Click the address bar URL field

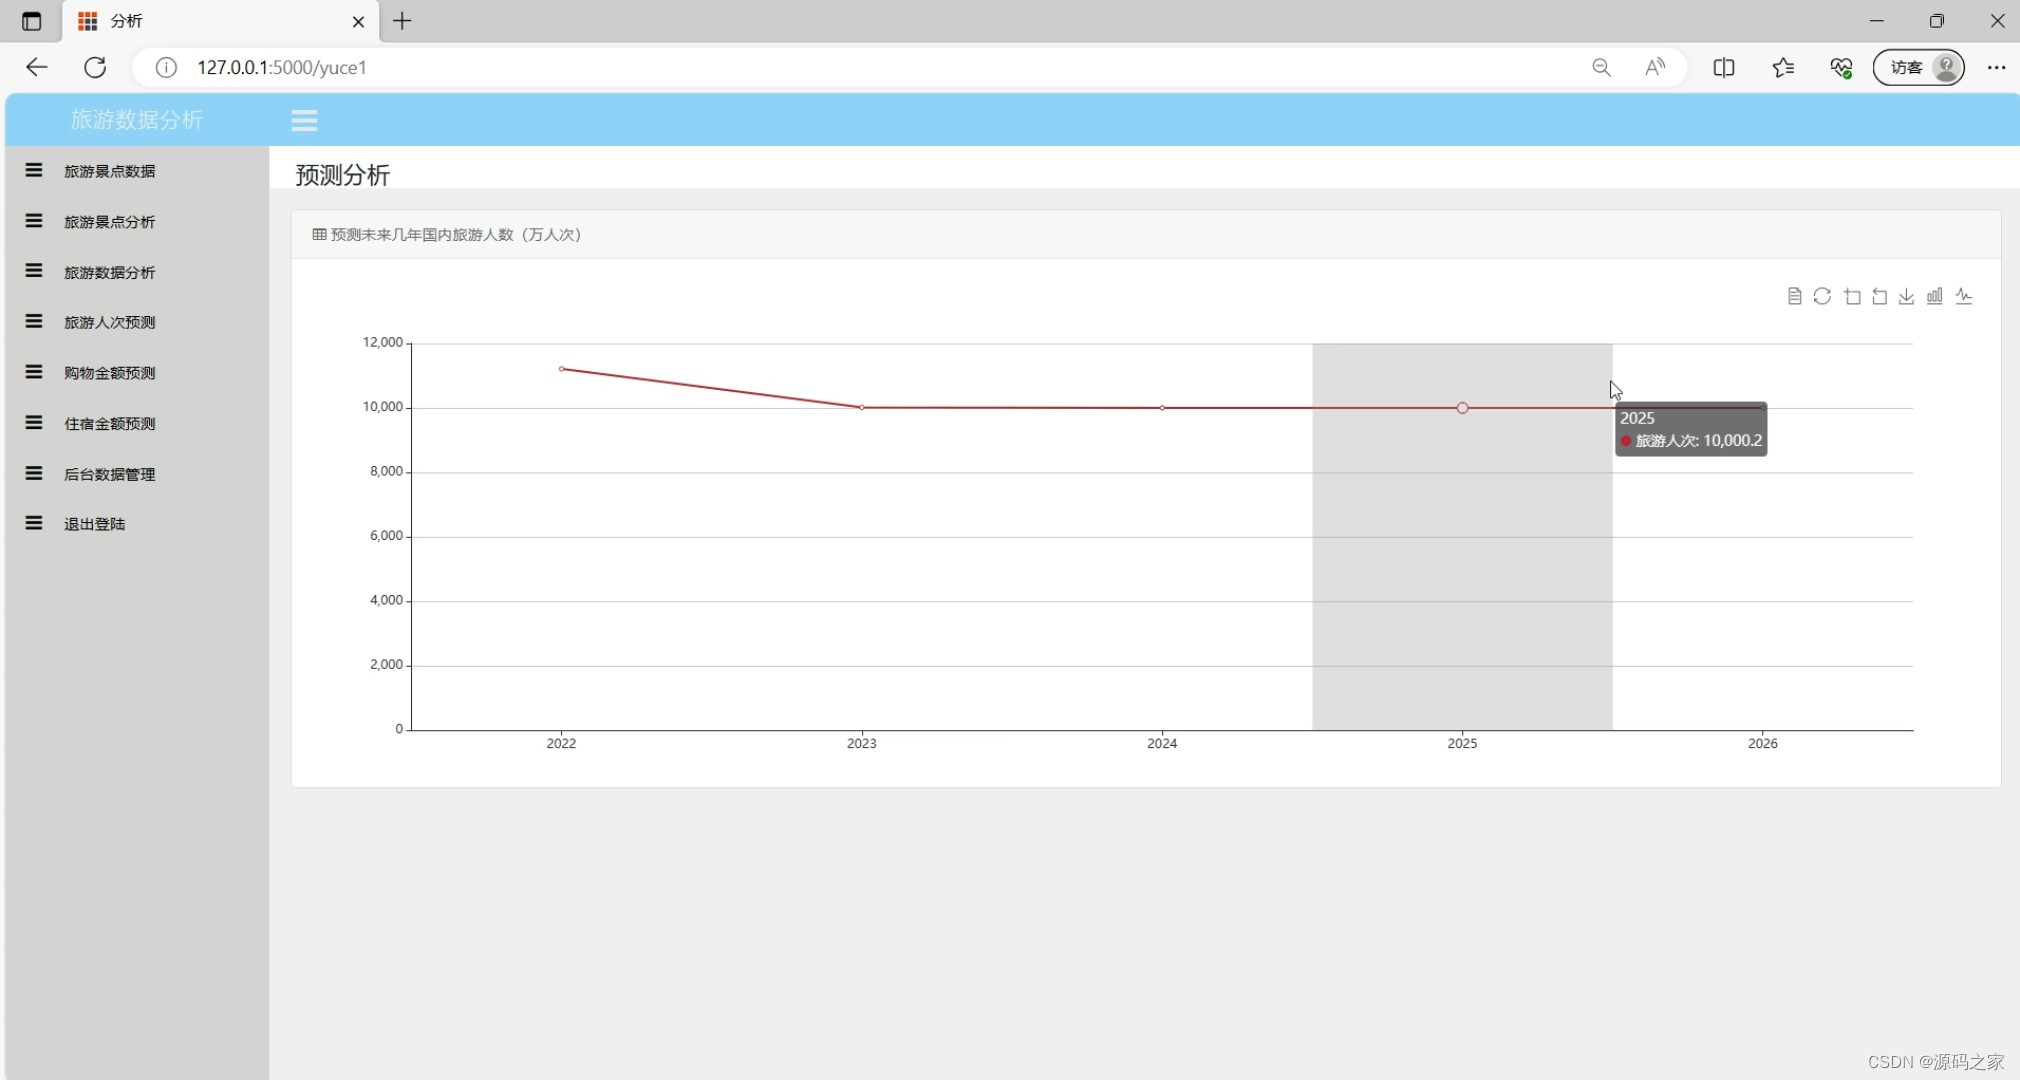pyautogui.click(x=800, y=67)
